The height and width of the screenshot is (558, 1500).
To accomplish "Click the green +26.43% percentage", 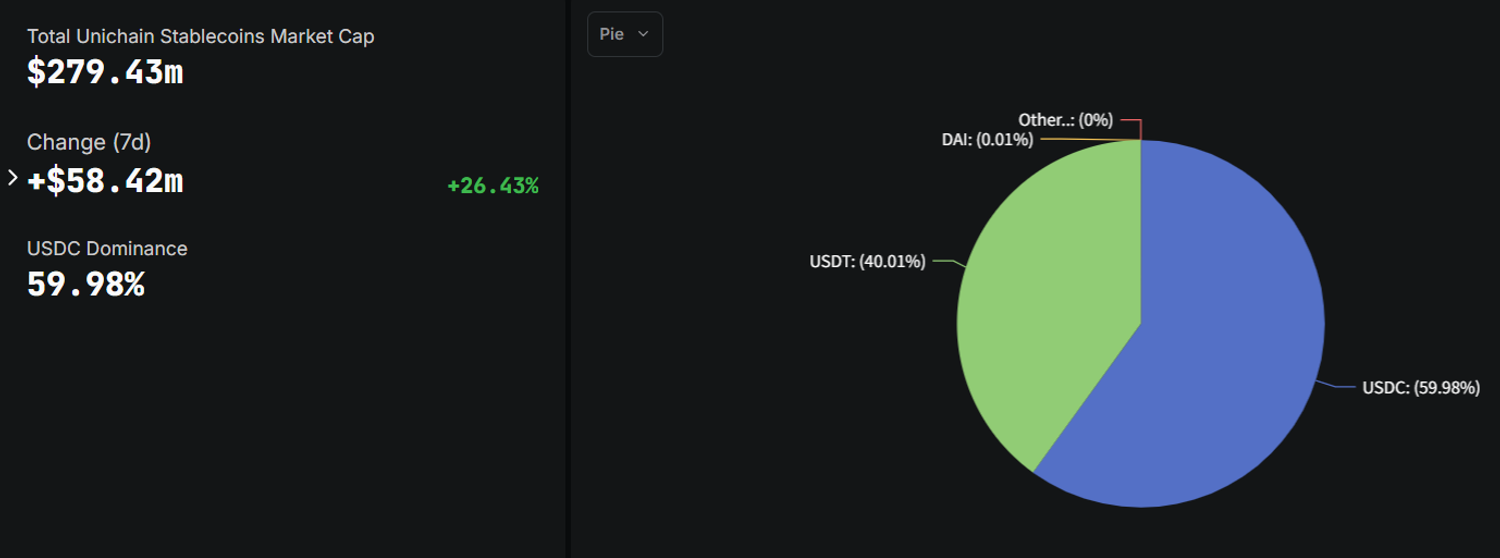I will click(x=493, y=186).
